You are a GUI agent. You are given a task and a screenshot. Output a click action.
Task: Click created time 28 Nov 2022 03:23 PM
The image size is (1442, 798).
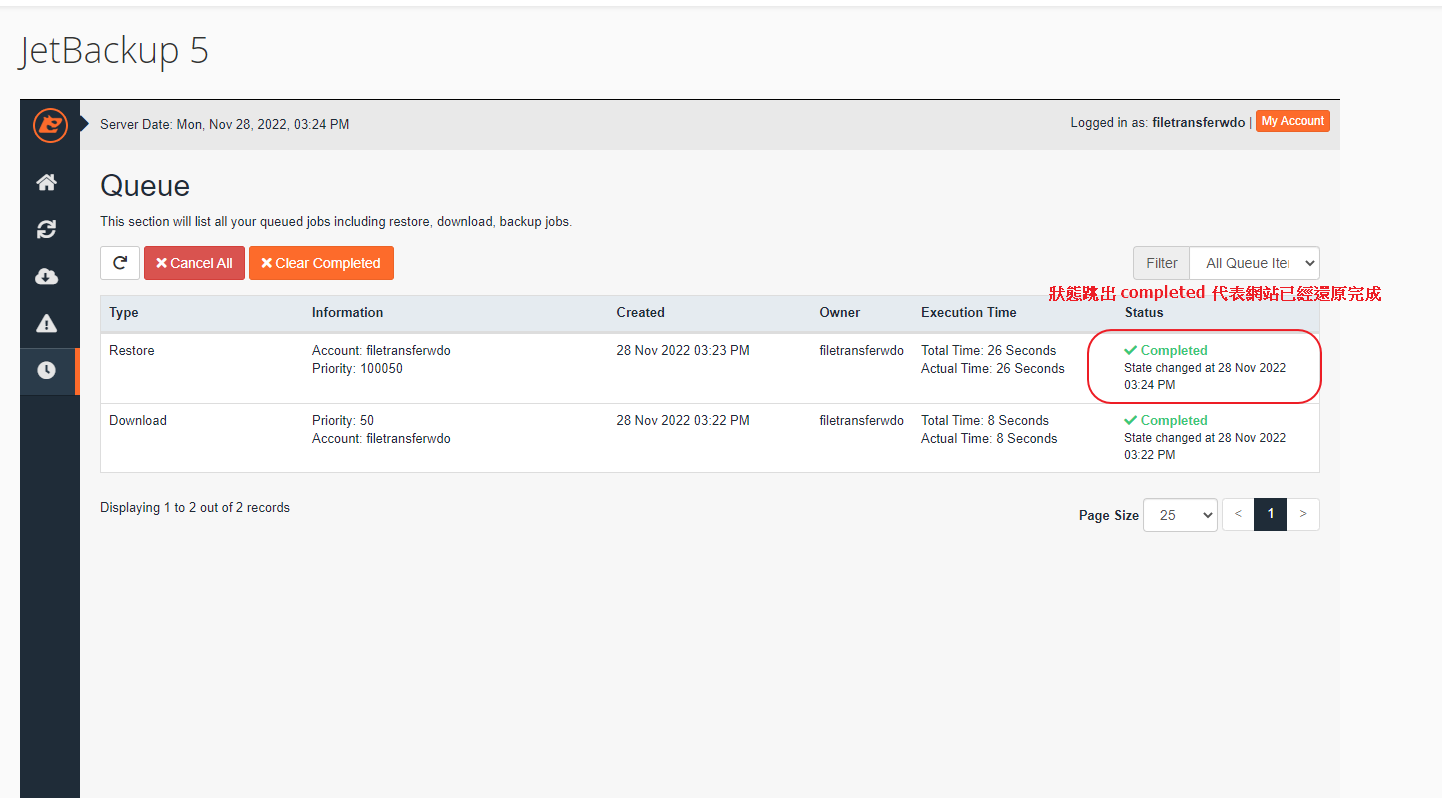683,351
